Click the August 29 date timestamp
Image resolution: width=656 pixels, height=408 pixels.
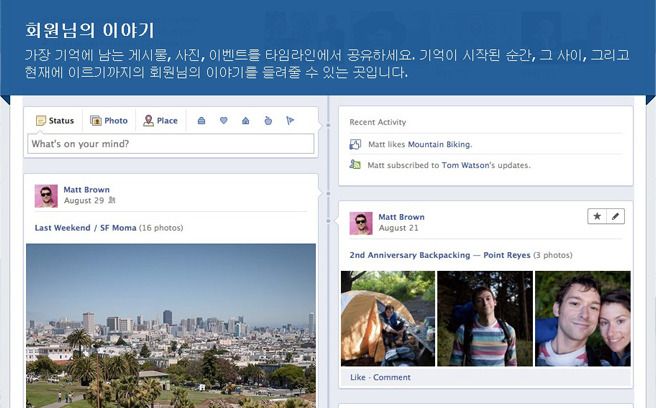[84, 200]
